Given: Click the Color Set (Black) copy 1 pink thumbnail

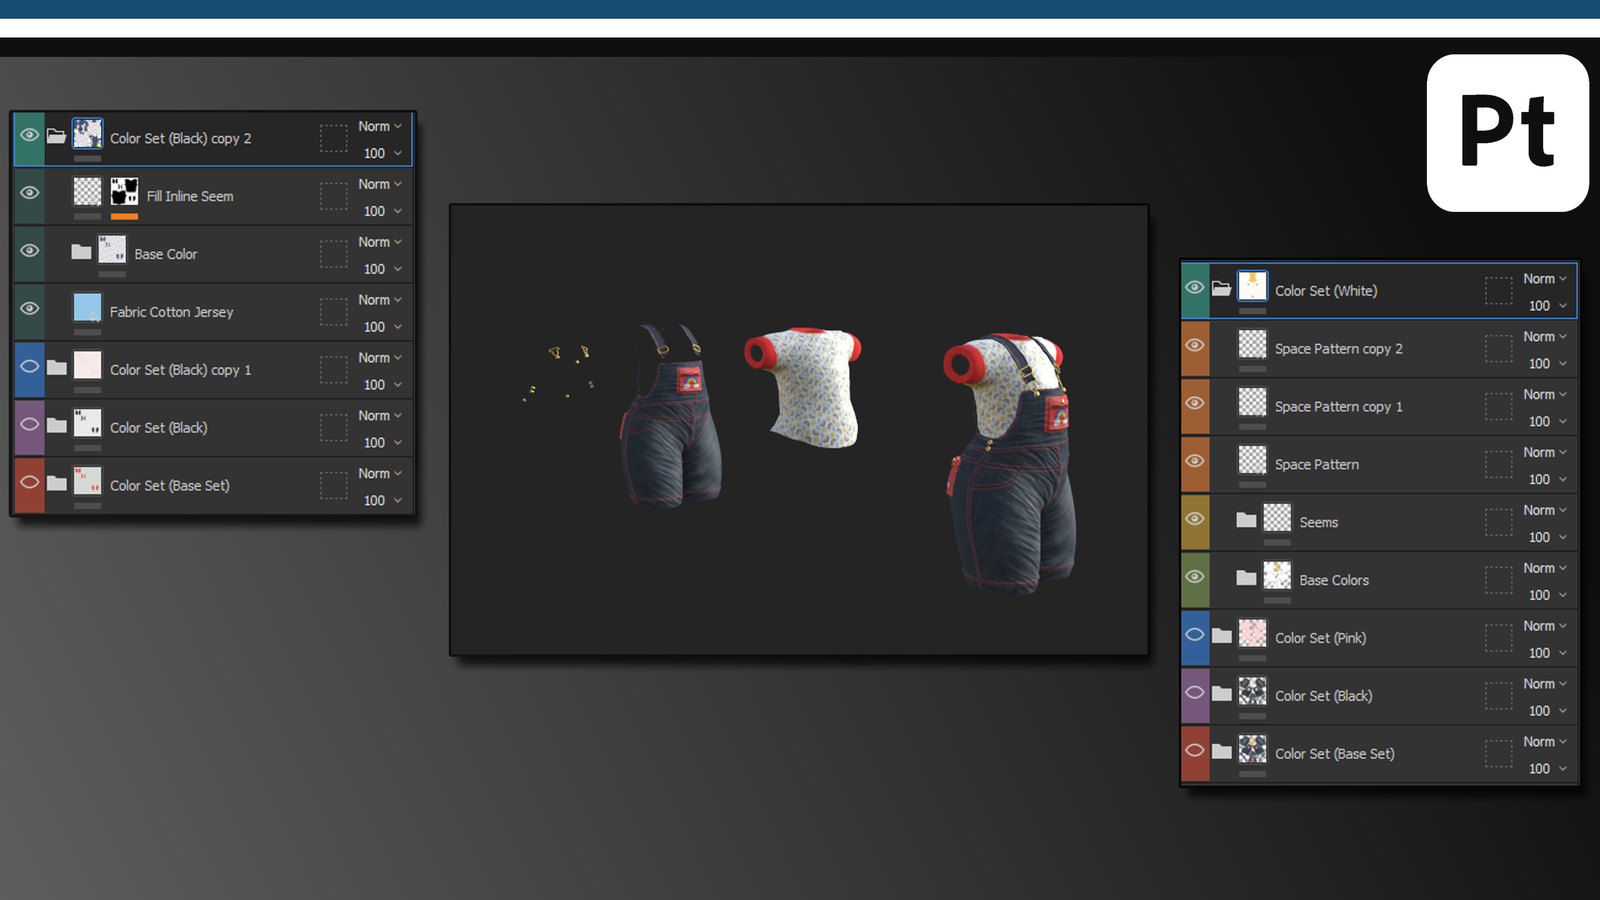Looking at the screenshot, I should click(88, 365).
